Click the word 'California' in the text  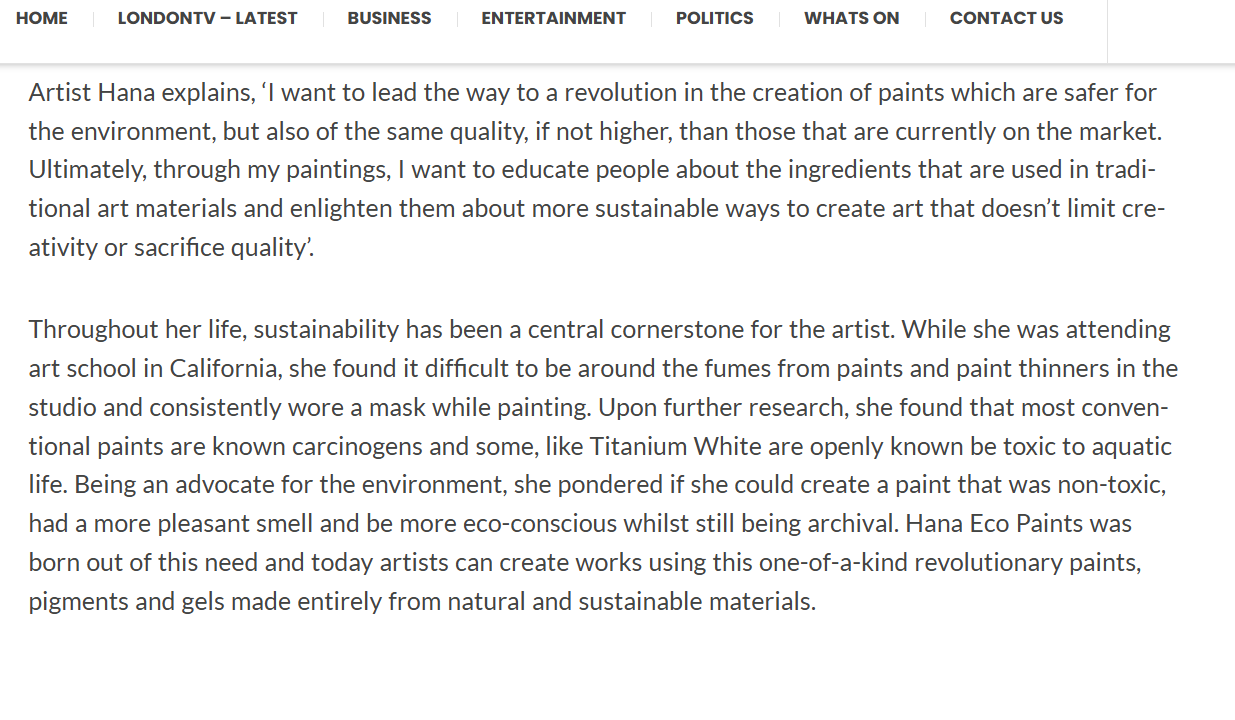[222, 368]
